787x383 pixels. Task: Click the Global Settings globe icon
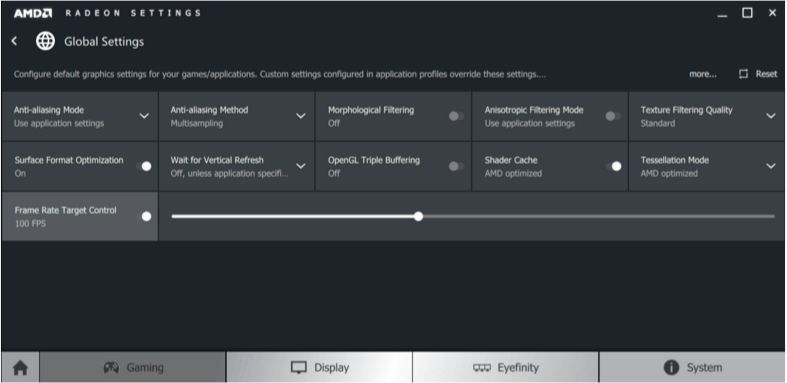tap(45, 41)
